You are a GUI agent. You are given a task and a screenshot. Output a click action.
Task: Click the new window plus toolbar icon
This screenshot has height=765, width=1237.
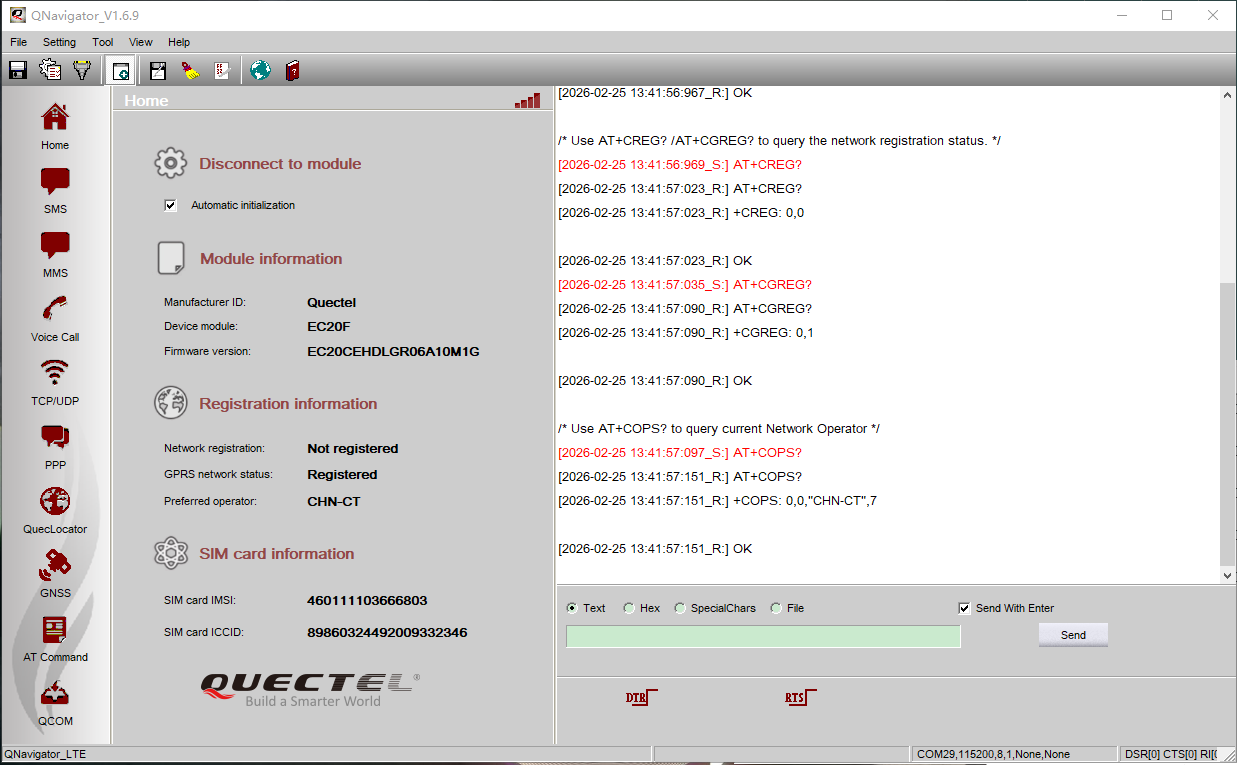(x=121, y=70)
